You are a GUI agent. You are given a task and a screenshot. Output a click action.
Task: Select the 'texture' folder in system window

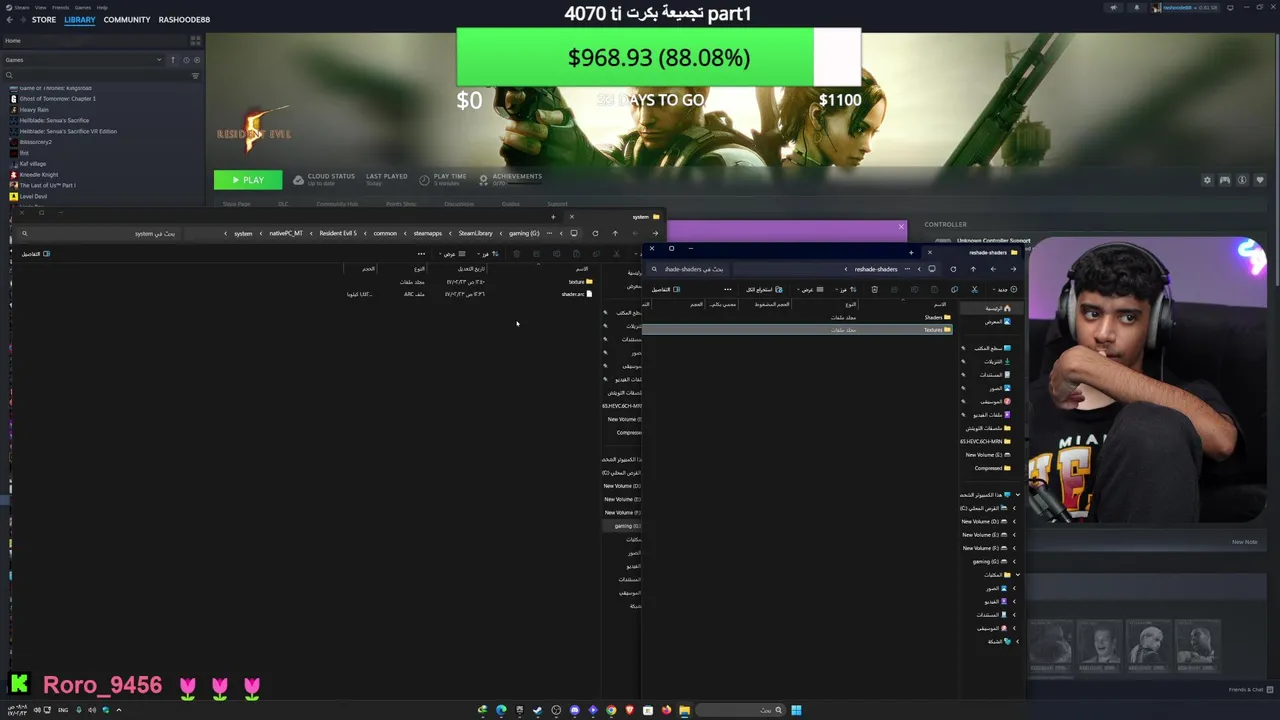coord(580,281)
